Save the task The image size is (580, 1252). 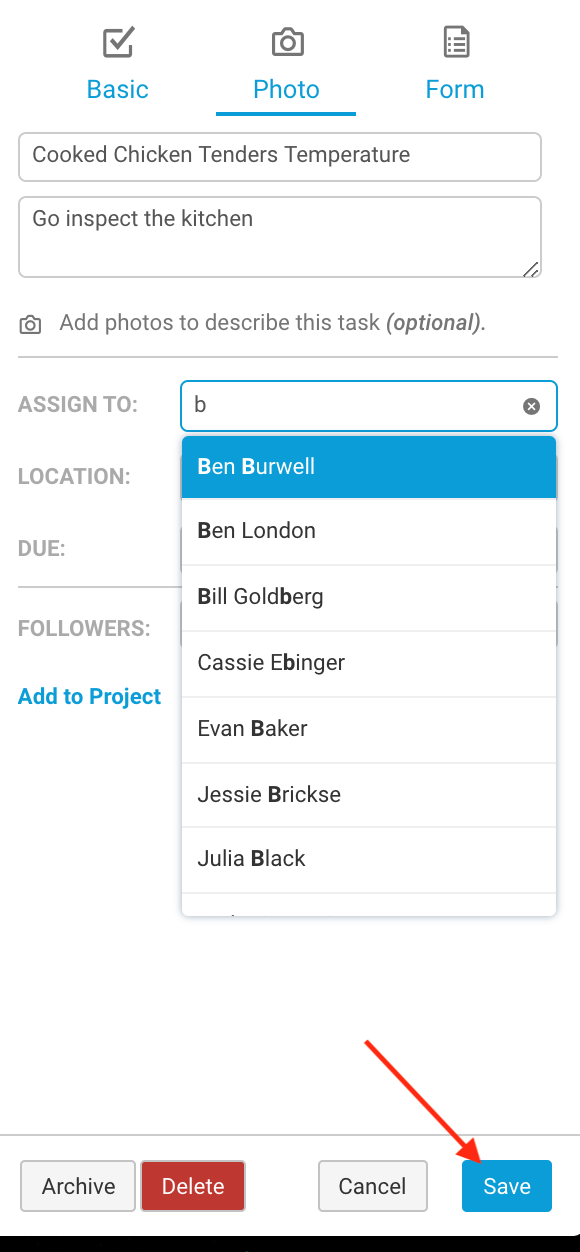point(507,1186)
